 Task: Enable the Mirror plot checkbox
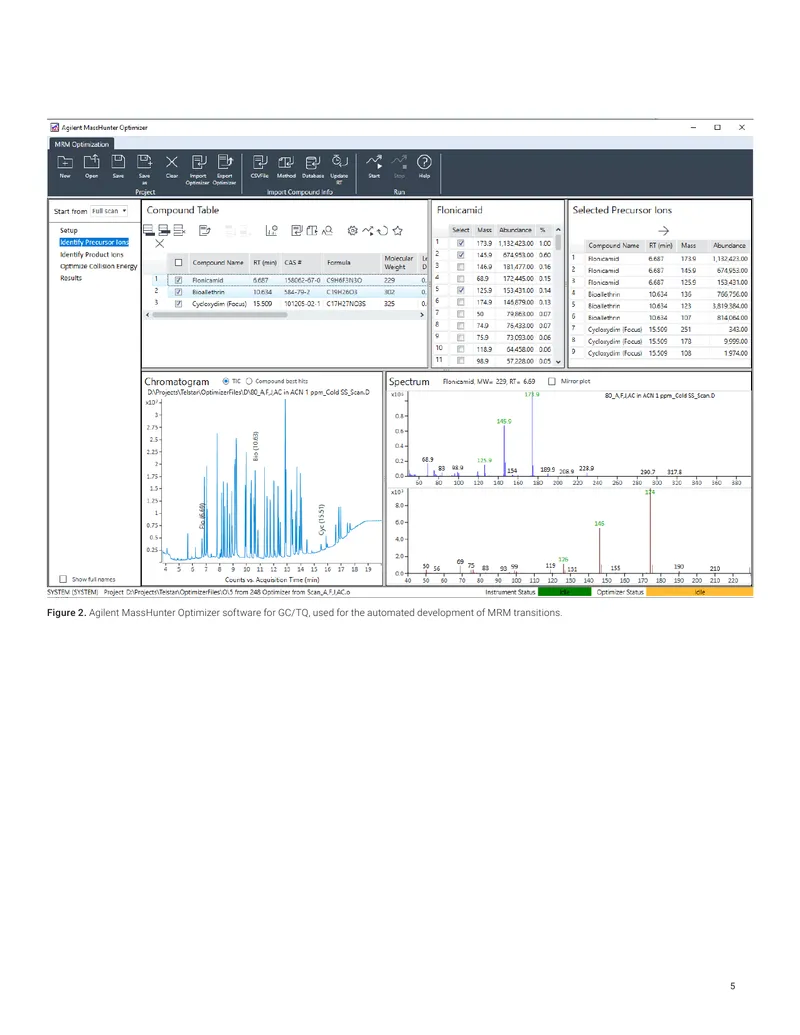click(552, 382)
